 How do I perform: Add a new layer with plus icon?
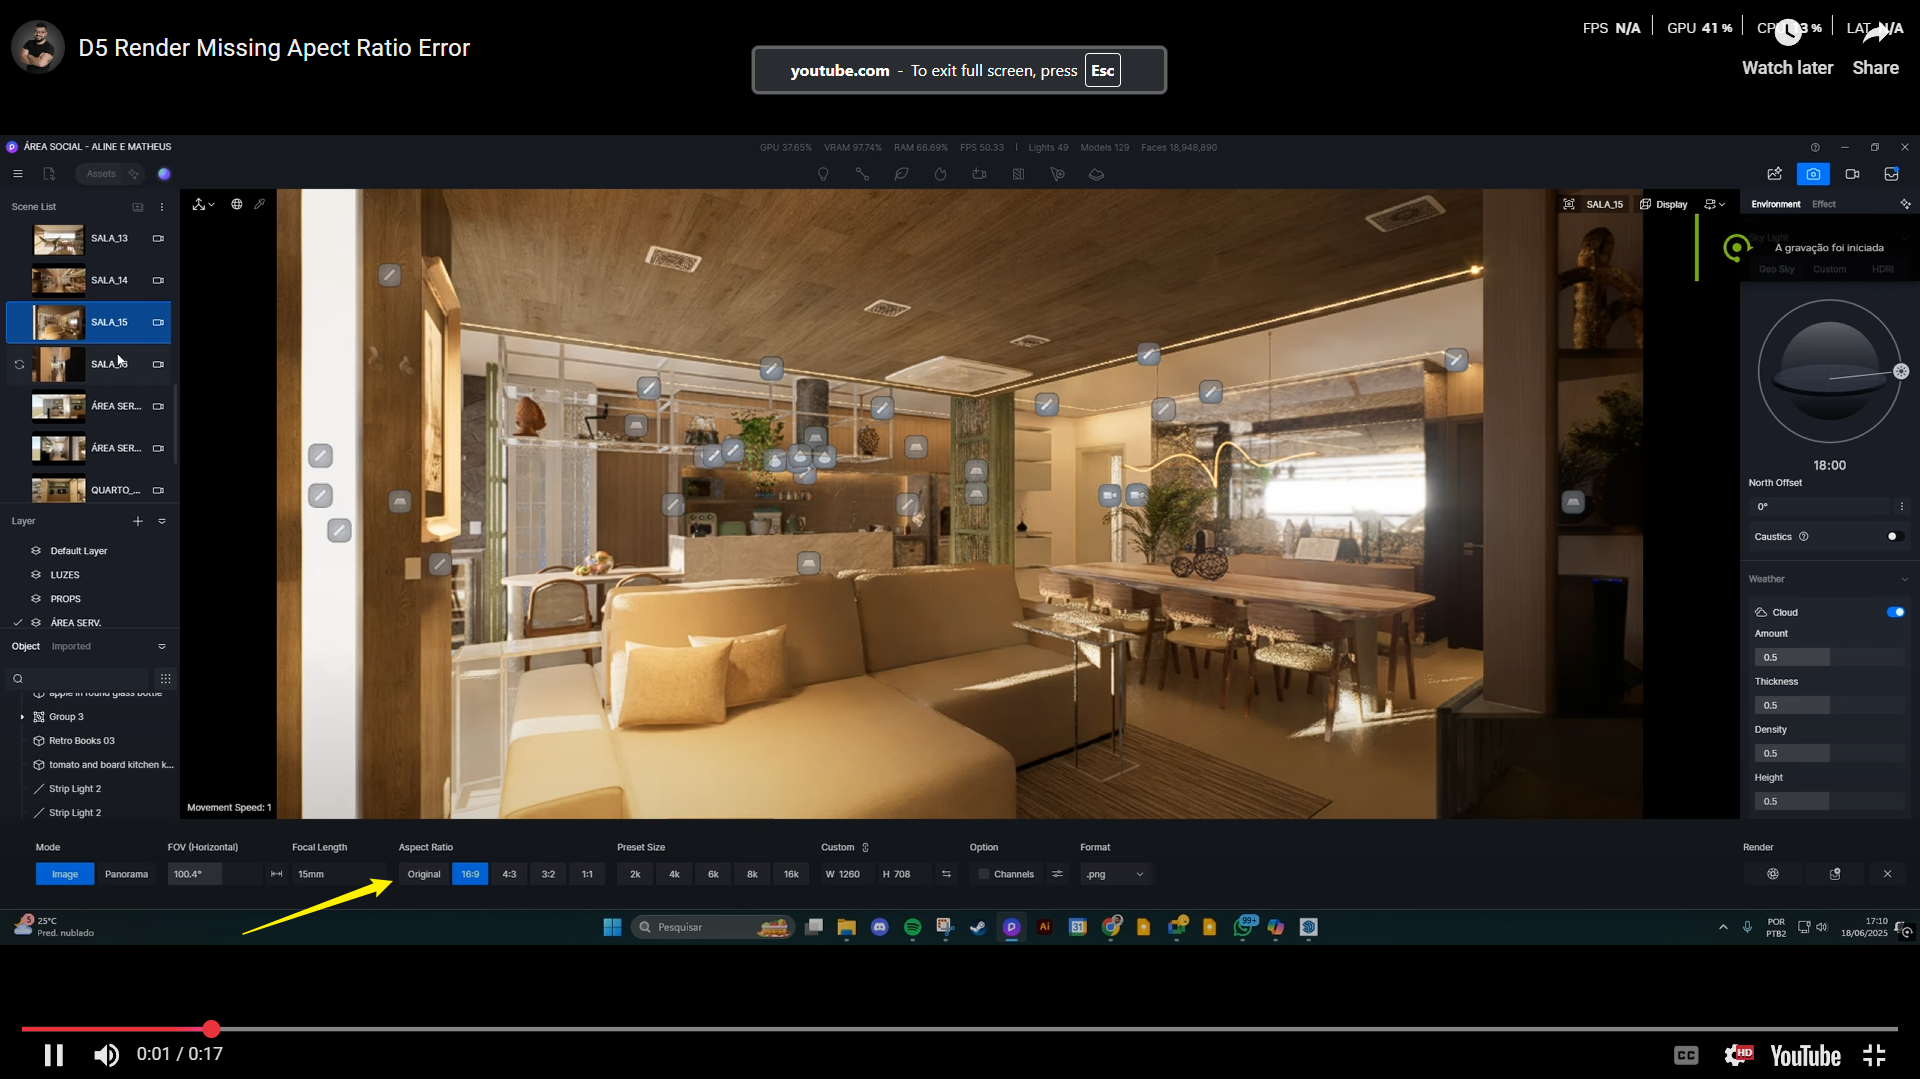(x=138, y=521)
